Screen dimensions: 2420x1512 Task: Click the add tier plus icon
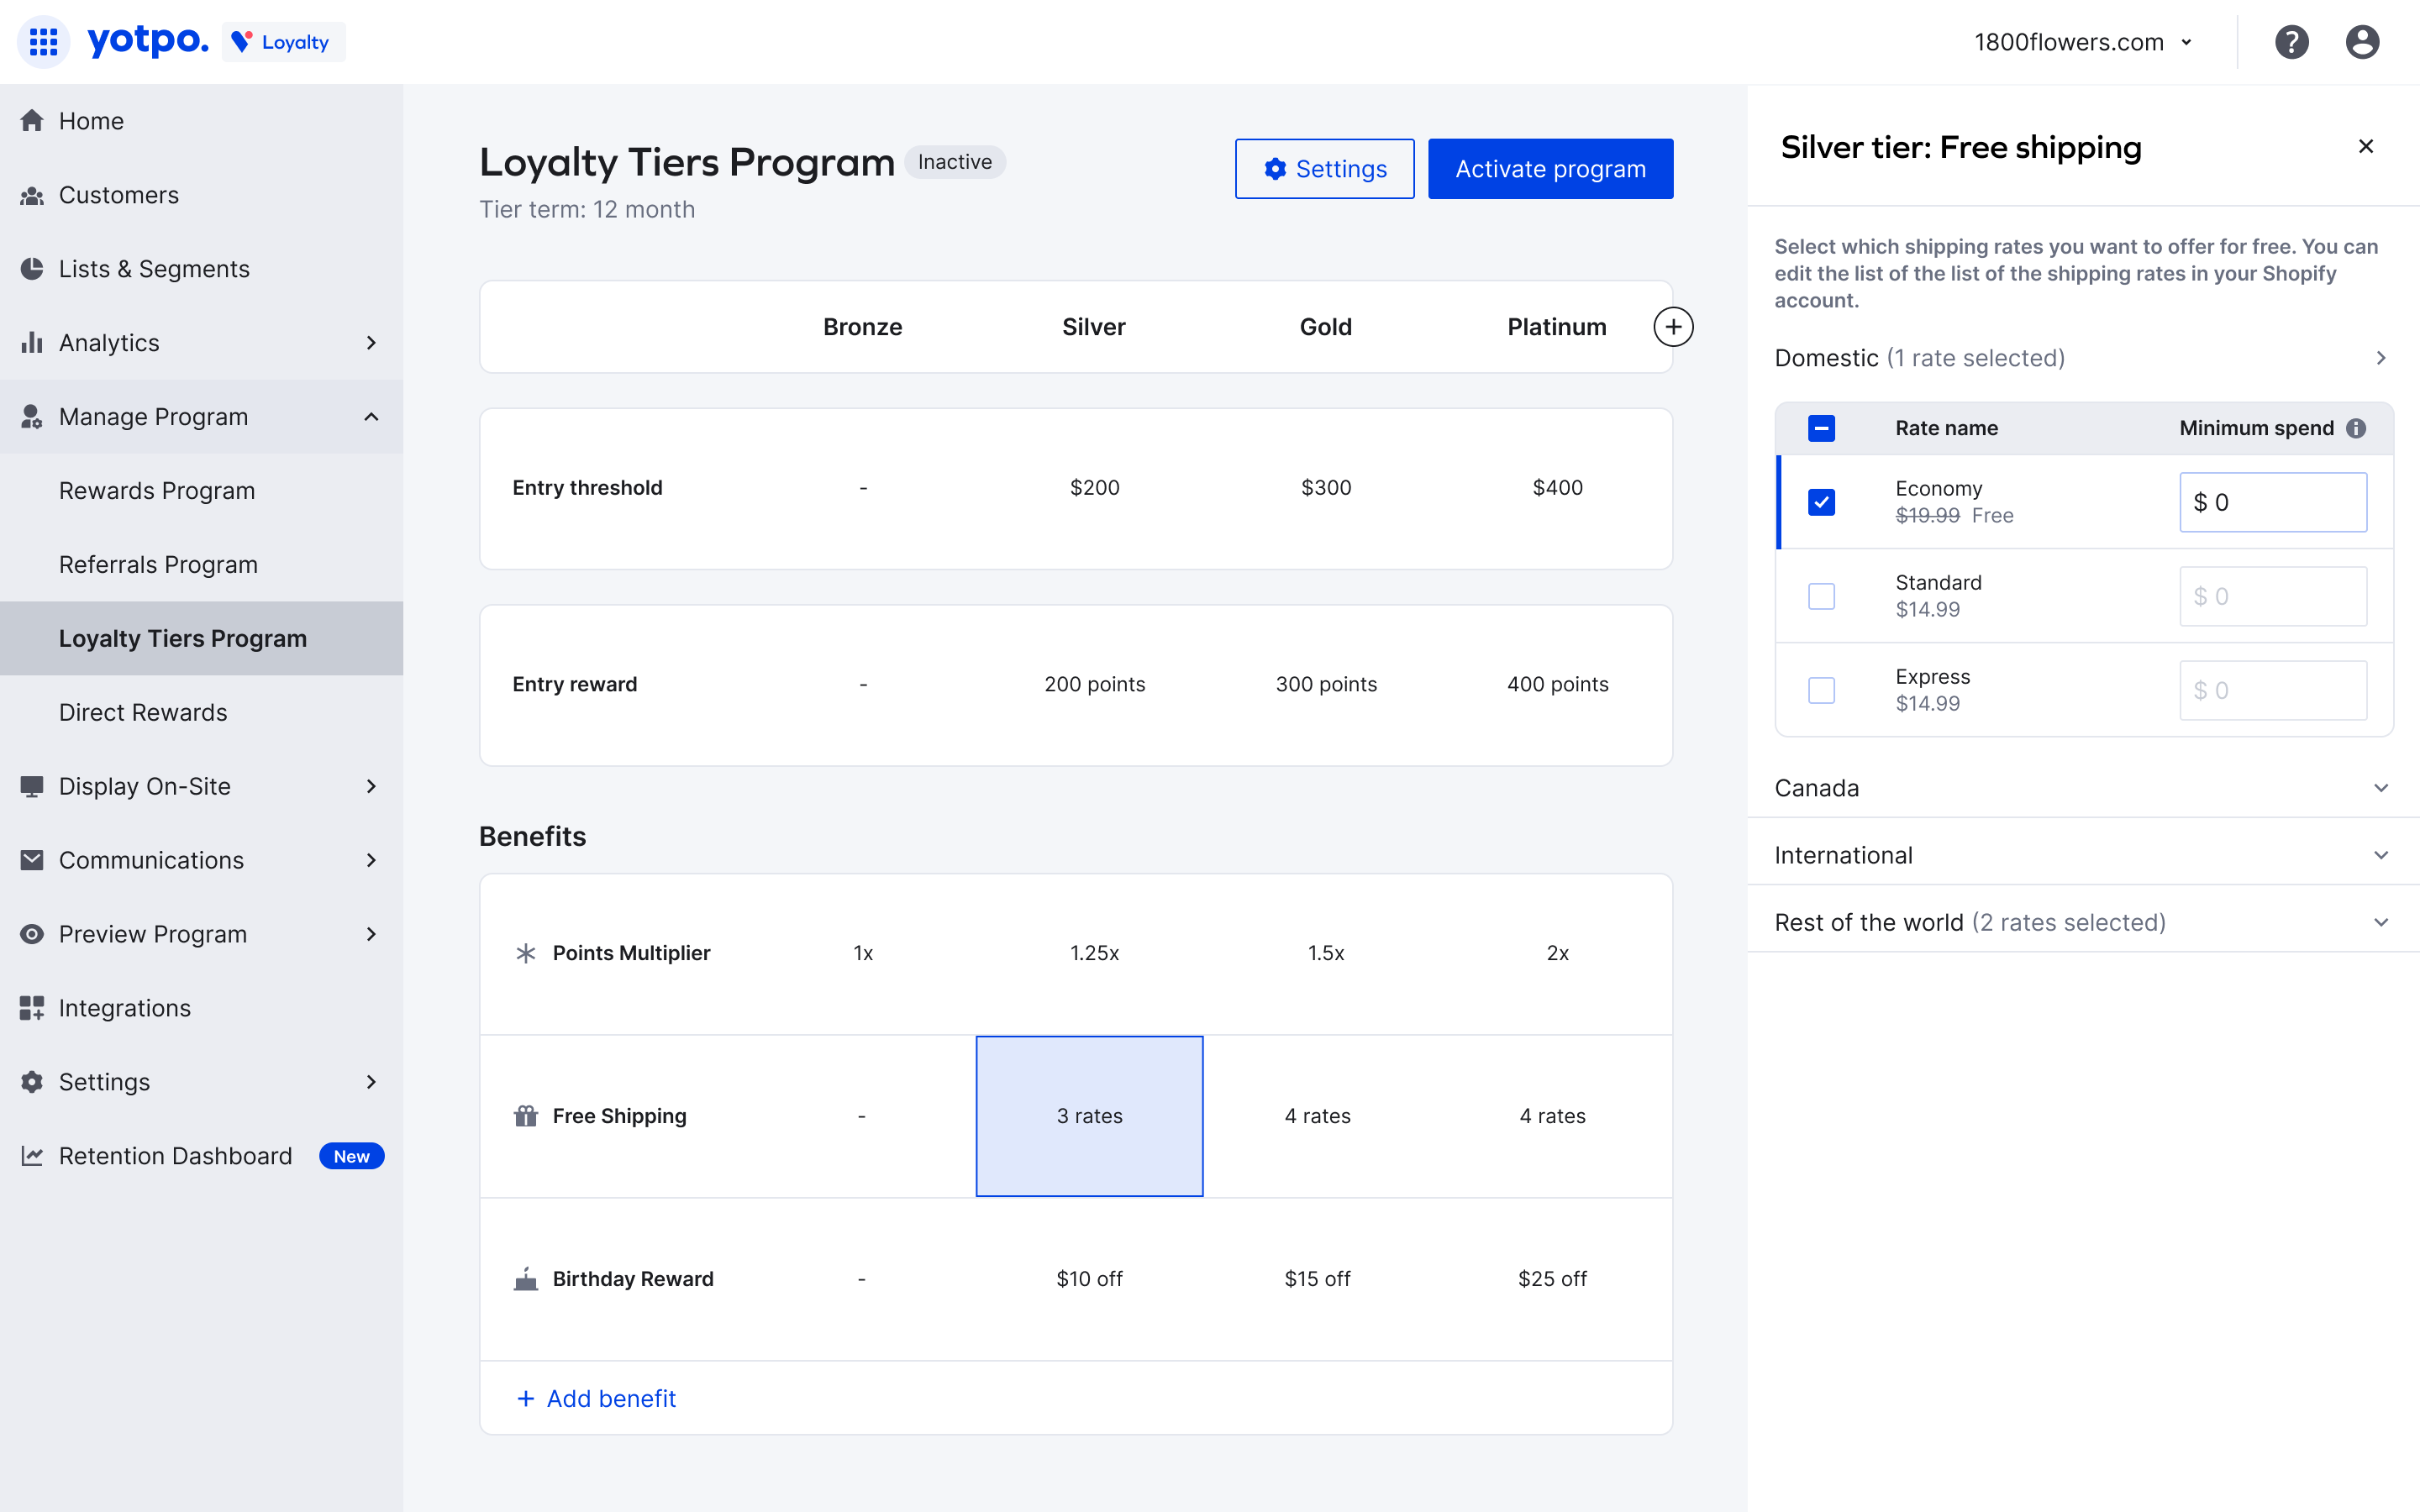tap(1673, 327)
